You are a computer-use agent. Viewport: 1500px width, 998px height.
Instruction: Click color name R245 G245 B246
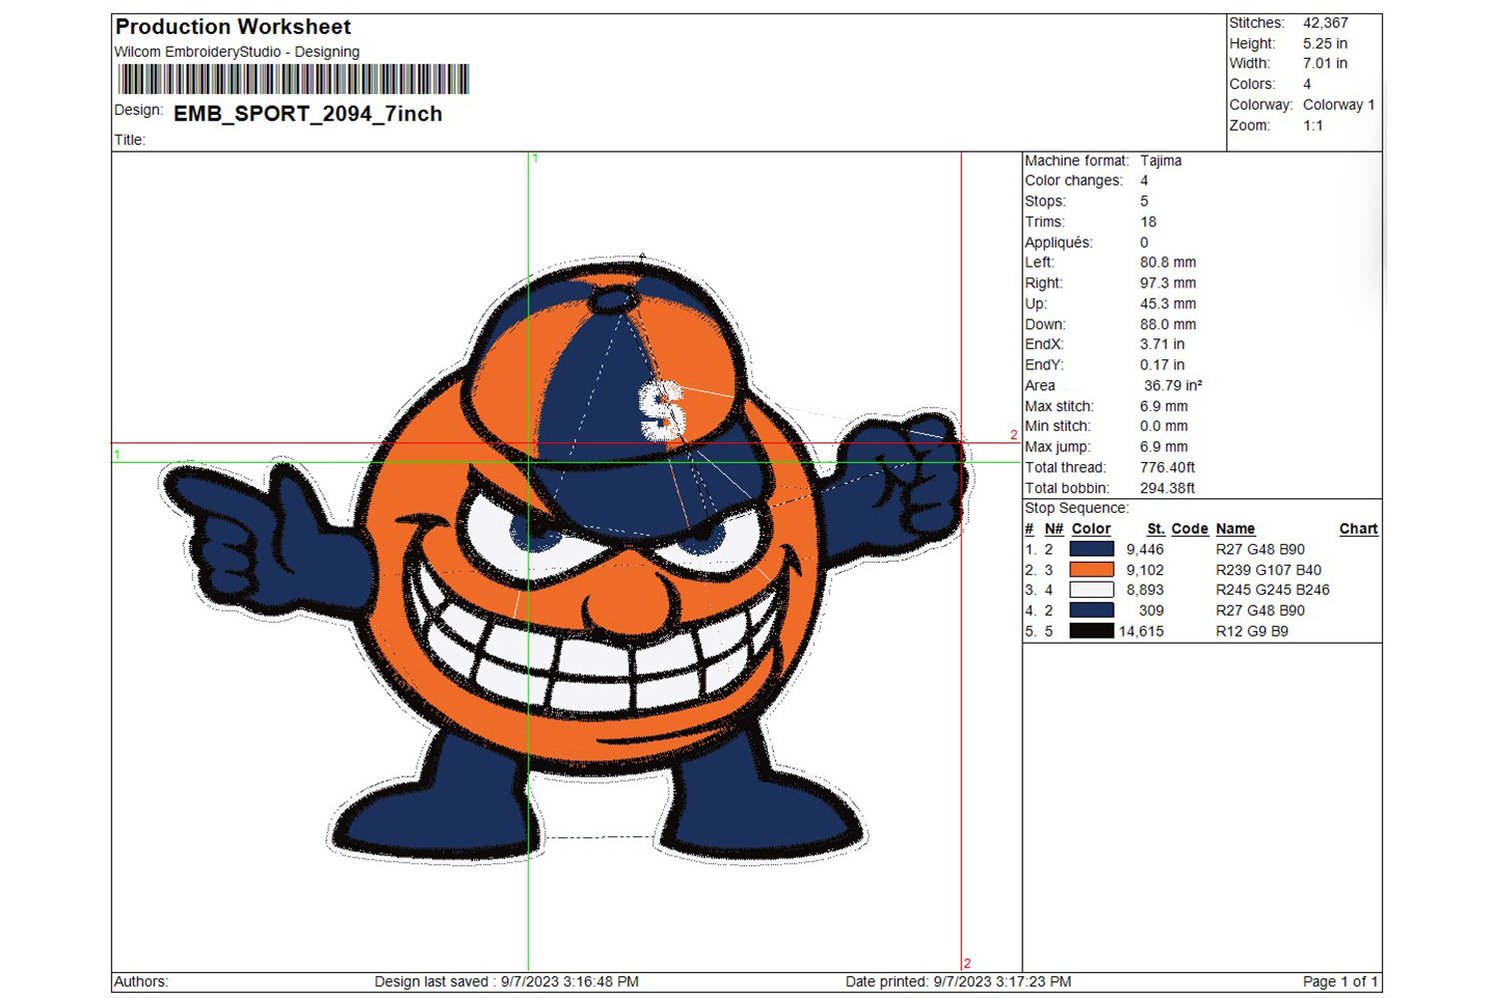[x=1273, y=590]
